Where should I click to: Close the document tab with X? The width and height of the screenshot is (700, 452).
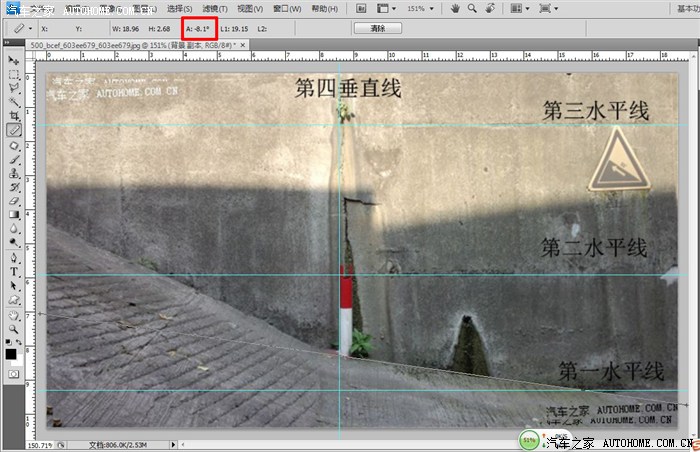click(243, 45)
